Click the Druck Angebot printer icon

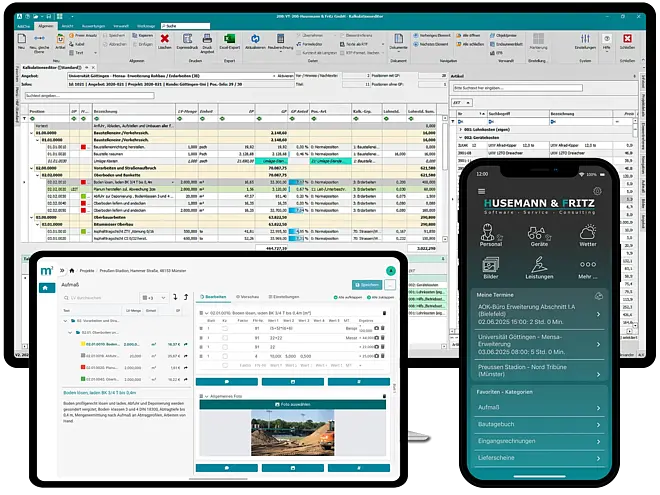[x=207, y=39]
